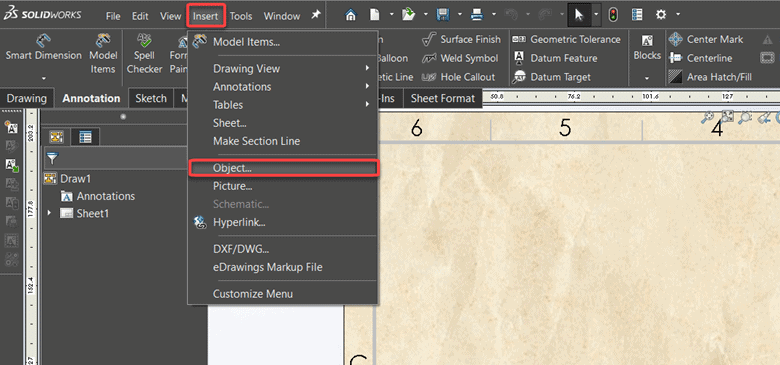
Task: Click the New document icon
Action: pyautogui.click(x=375, y=15)
